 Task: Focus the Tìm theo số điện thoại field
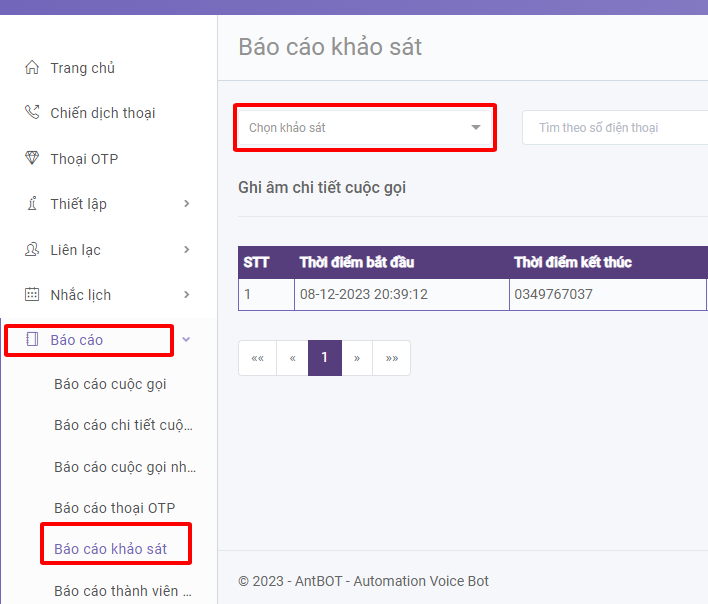(x=615, y=128)
